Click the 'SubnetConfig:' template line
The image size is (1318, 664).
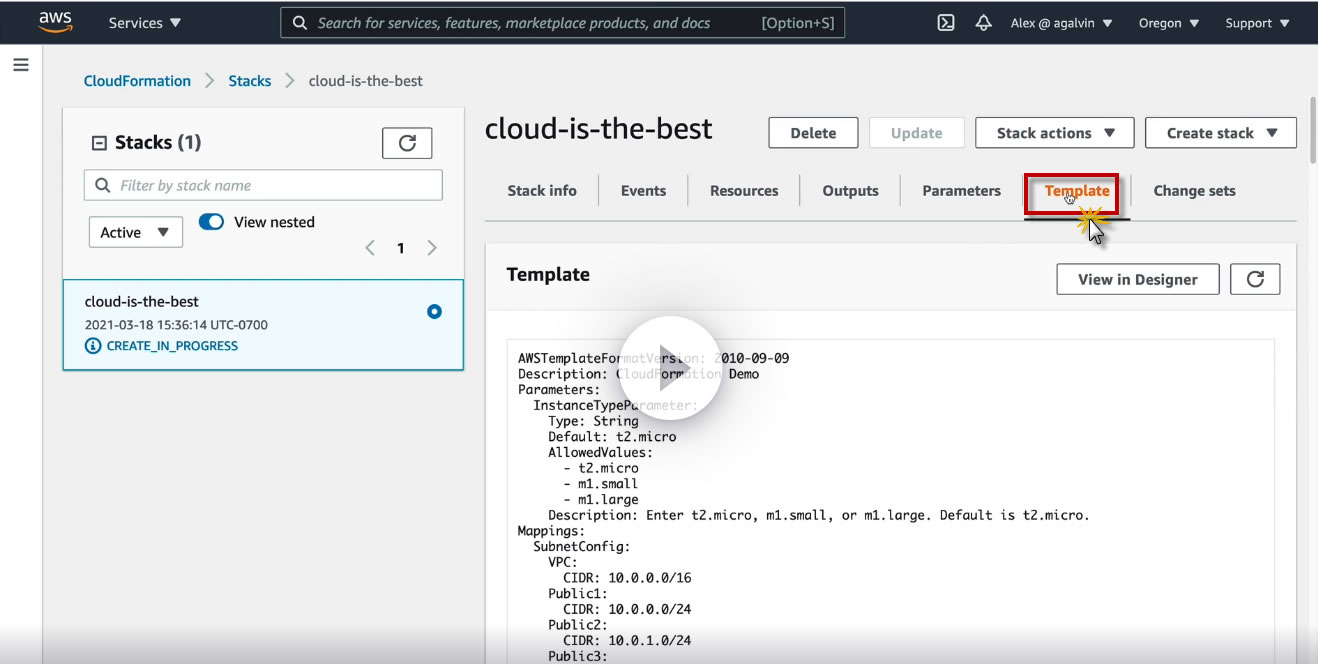582,547
